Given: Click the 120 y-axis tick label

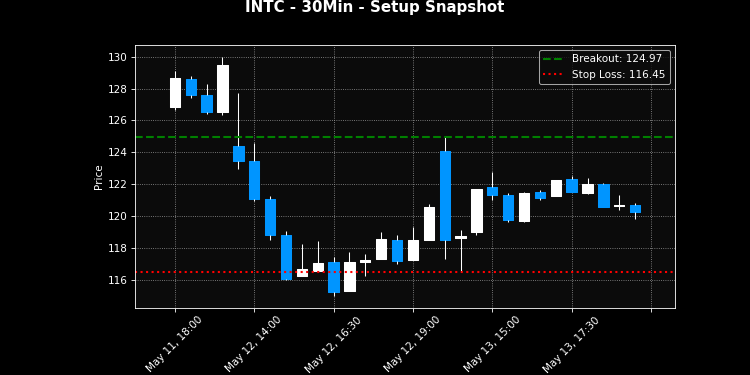Looking at the screenshot, I should click(118, 216).
